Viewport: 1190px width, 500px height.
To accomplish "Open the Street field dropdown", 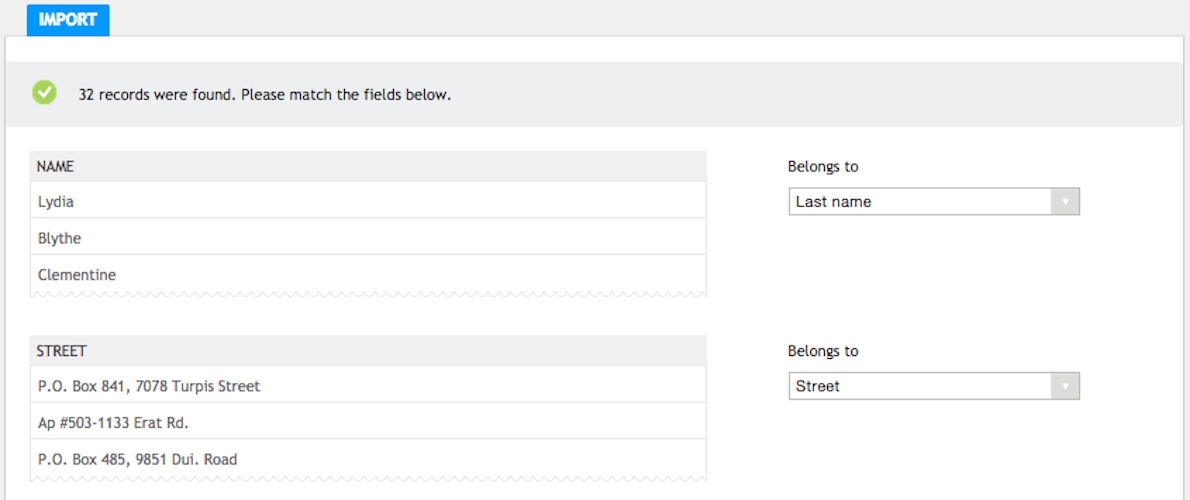I will tap(920, 386).
